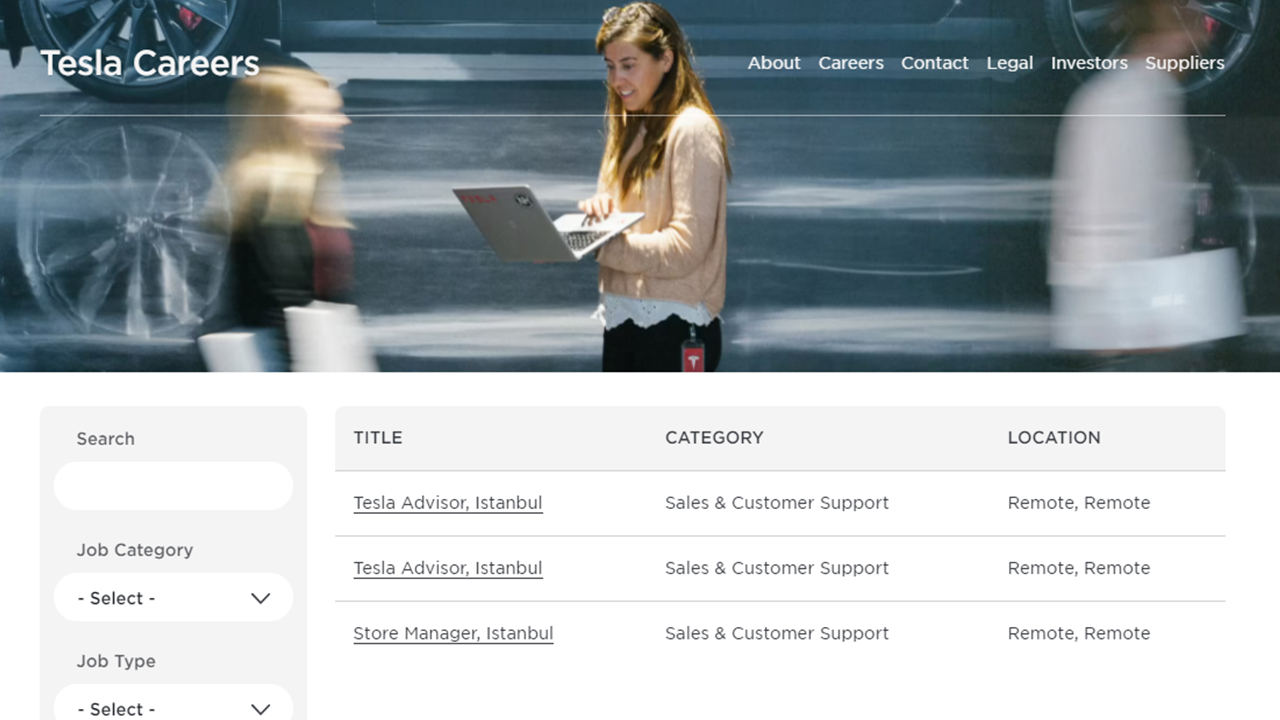
Task: Click the CATEGORY column header
Action: (x=714, y=438)
